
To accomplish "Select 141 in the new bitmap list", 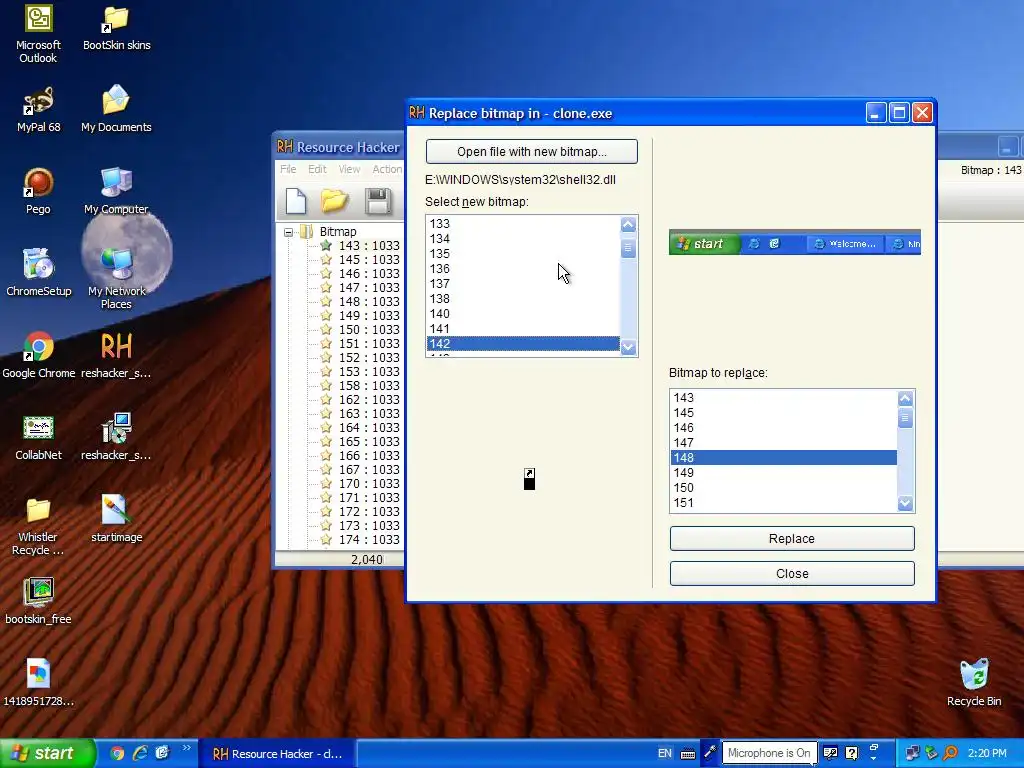I will click(523, 328).
